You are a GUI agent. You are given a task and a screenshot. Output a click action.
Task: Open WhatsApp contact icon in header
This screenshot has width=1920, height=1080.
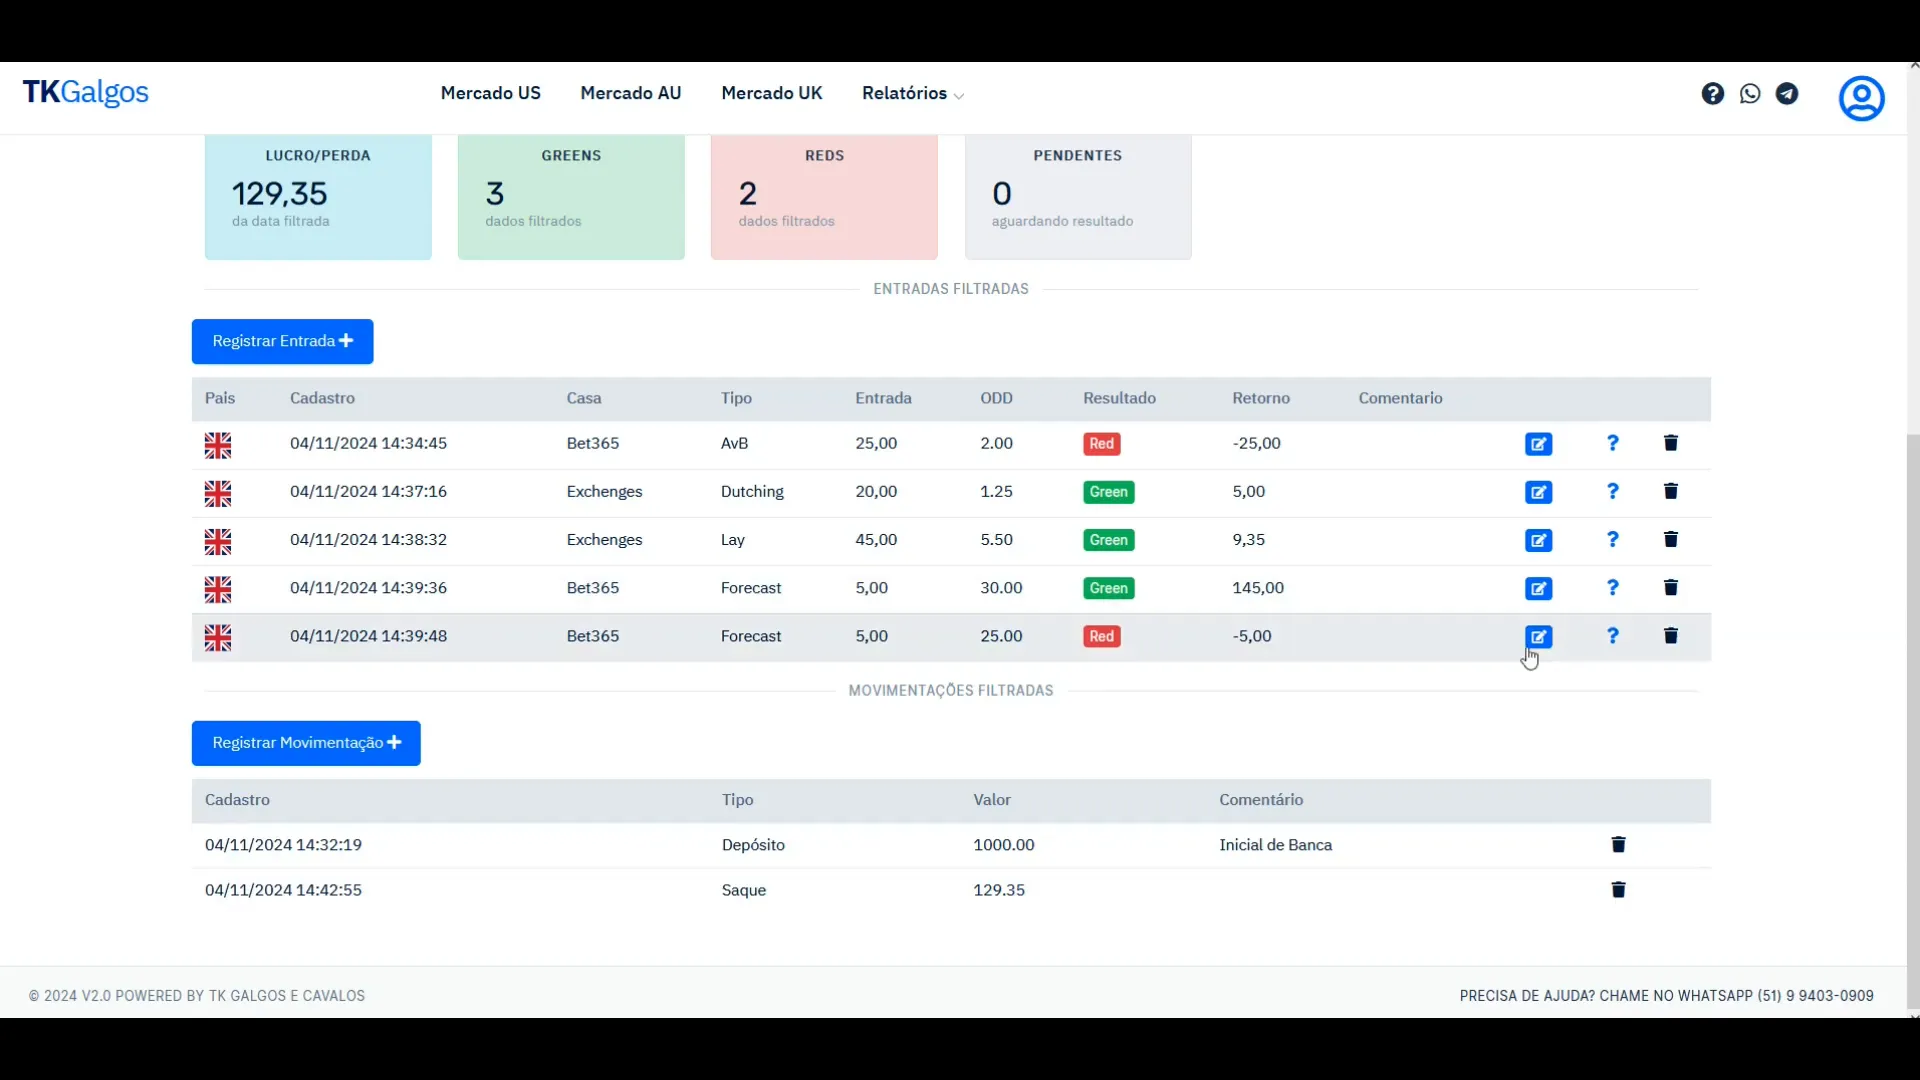tap(1750, 94)
